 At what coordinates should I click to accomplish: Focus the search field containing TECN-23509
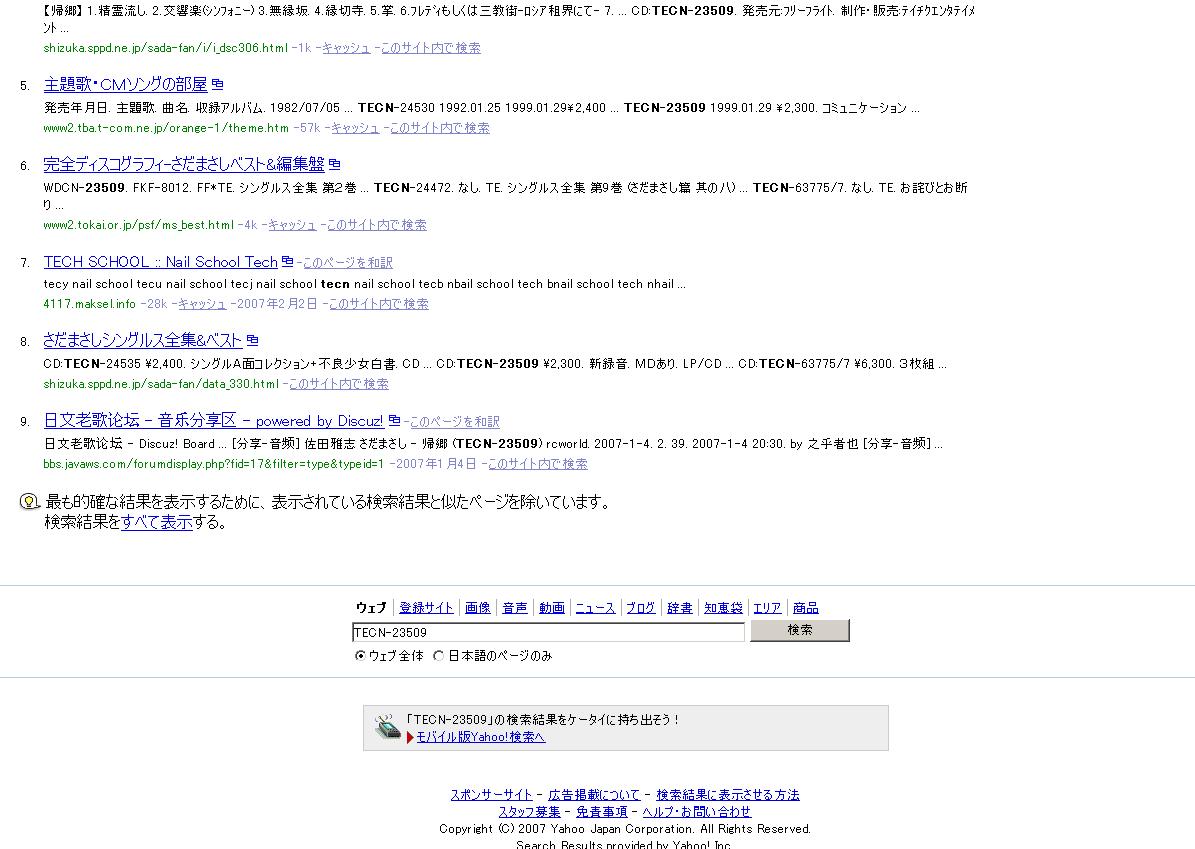[548, 632]
